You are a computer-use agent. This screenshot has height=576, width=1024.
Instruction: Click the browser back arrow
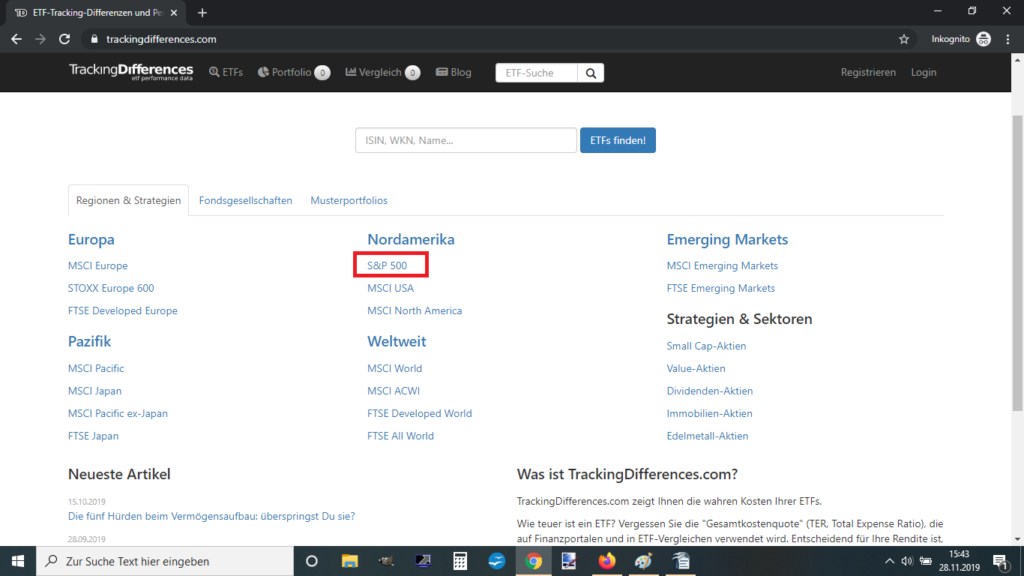pyautogui.click(x=16, y=39)
